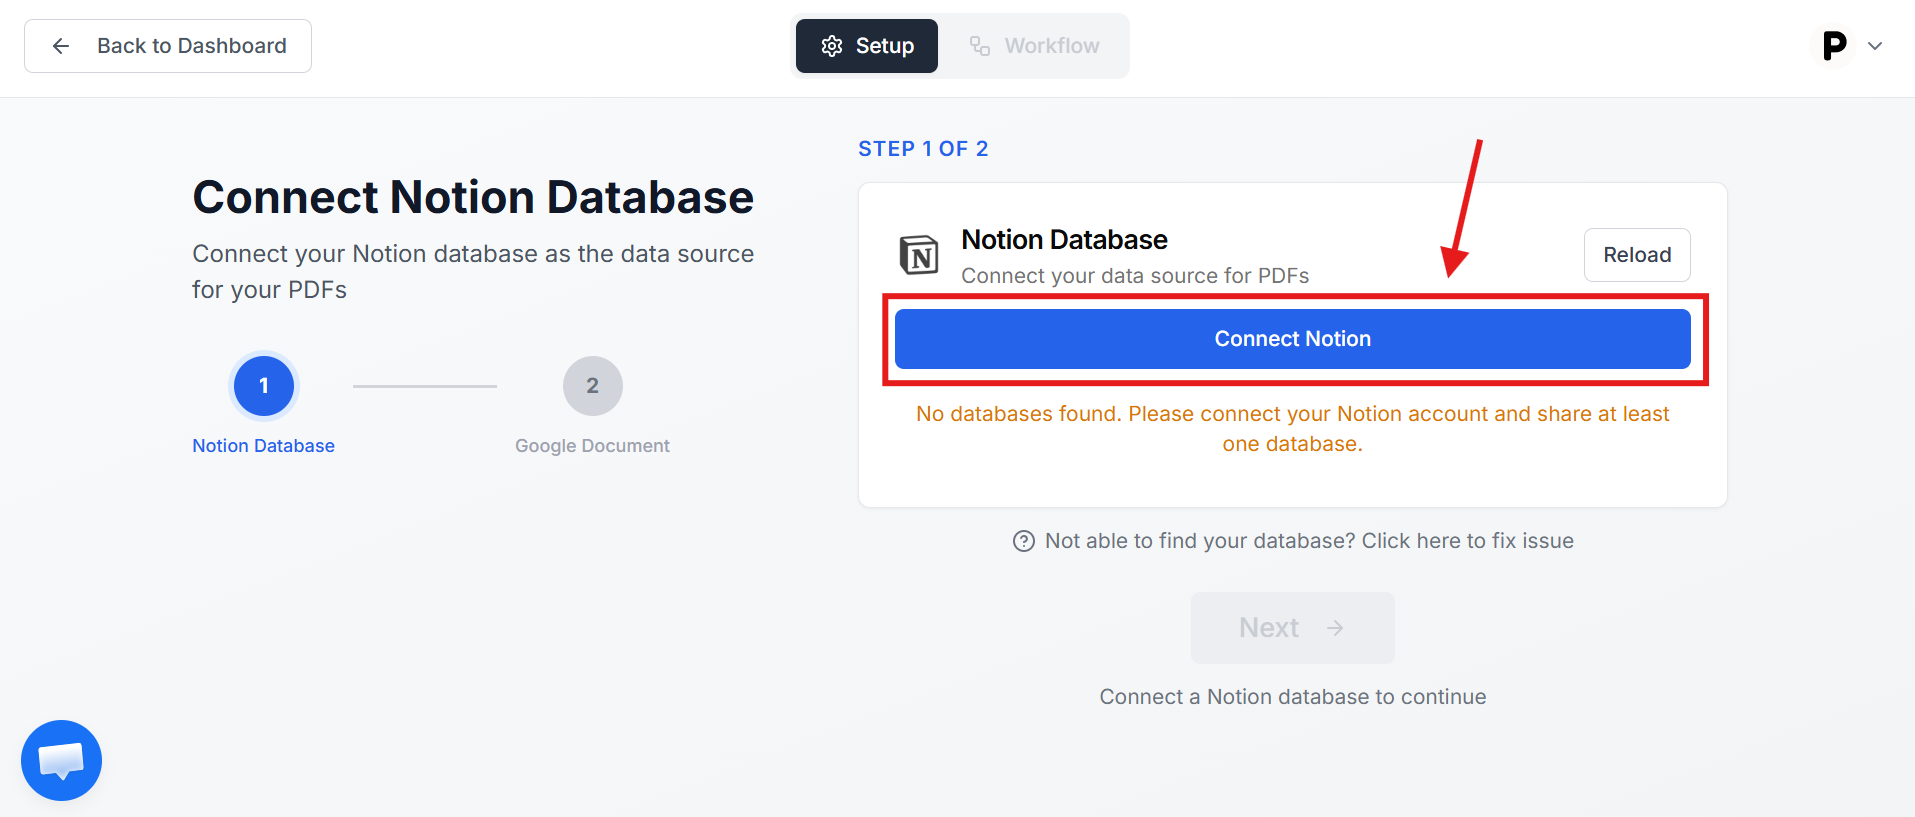1915x817 pixels.
Task: Open the chat support bubble
Action: [x=61, y=760]
